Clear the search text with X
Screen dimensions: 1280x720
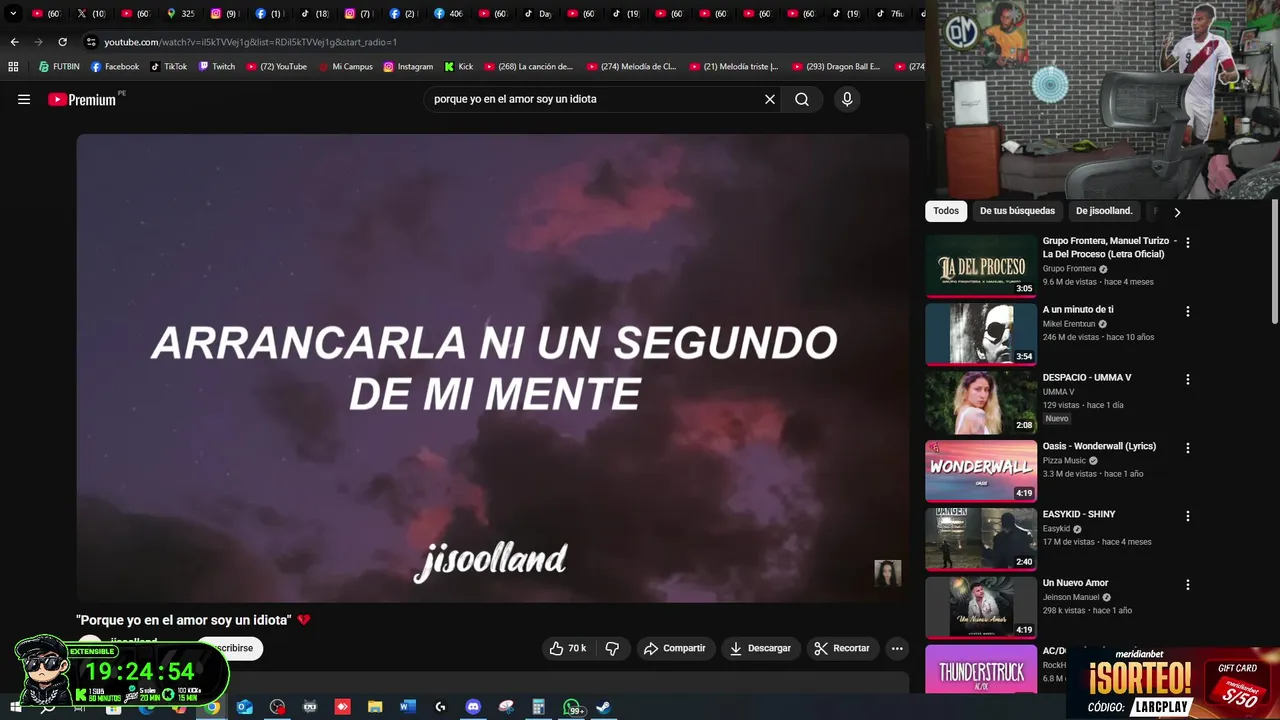770,99
